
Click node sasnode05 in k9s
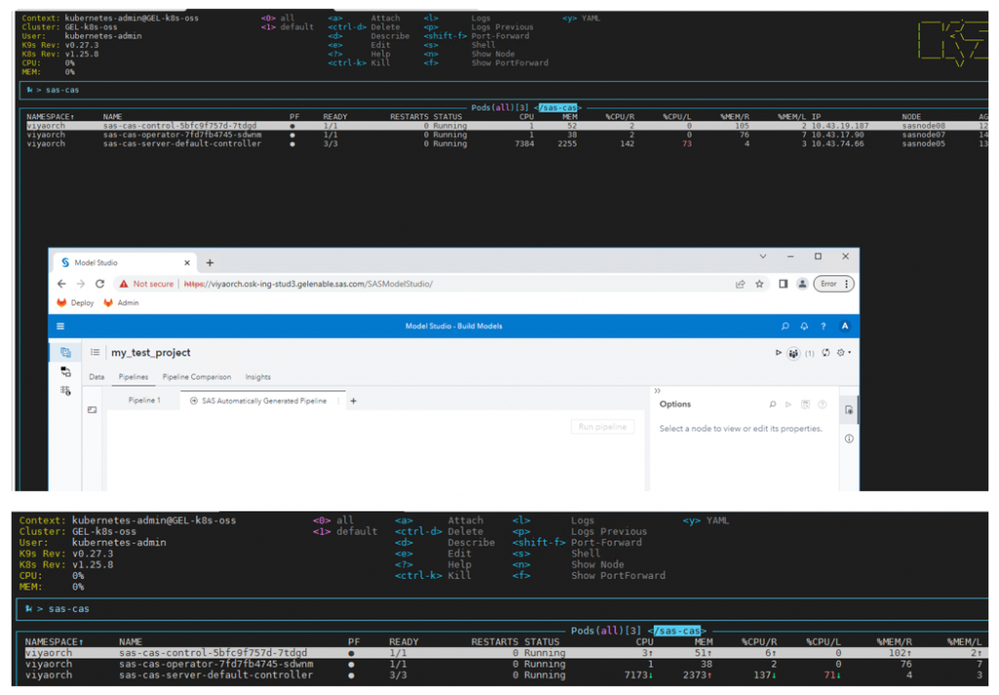click(x=923, y=144)
